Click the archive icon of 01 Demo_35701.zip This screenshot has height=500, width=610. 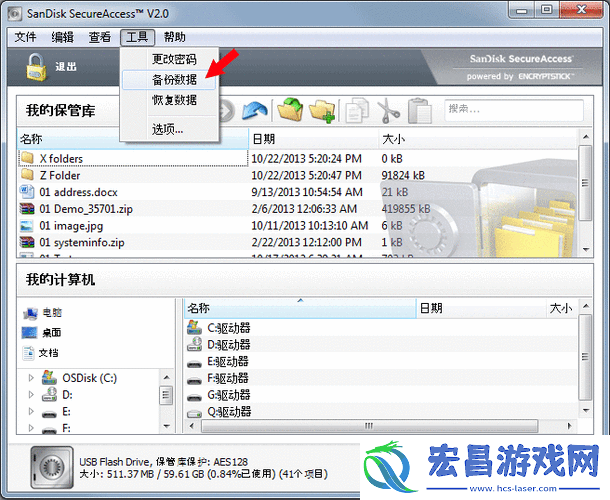tap(27, 209)
